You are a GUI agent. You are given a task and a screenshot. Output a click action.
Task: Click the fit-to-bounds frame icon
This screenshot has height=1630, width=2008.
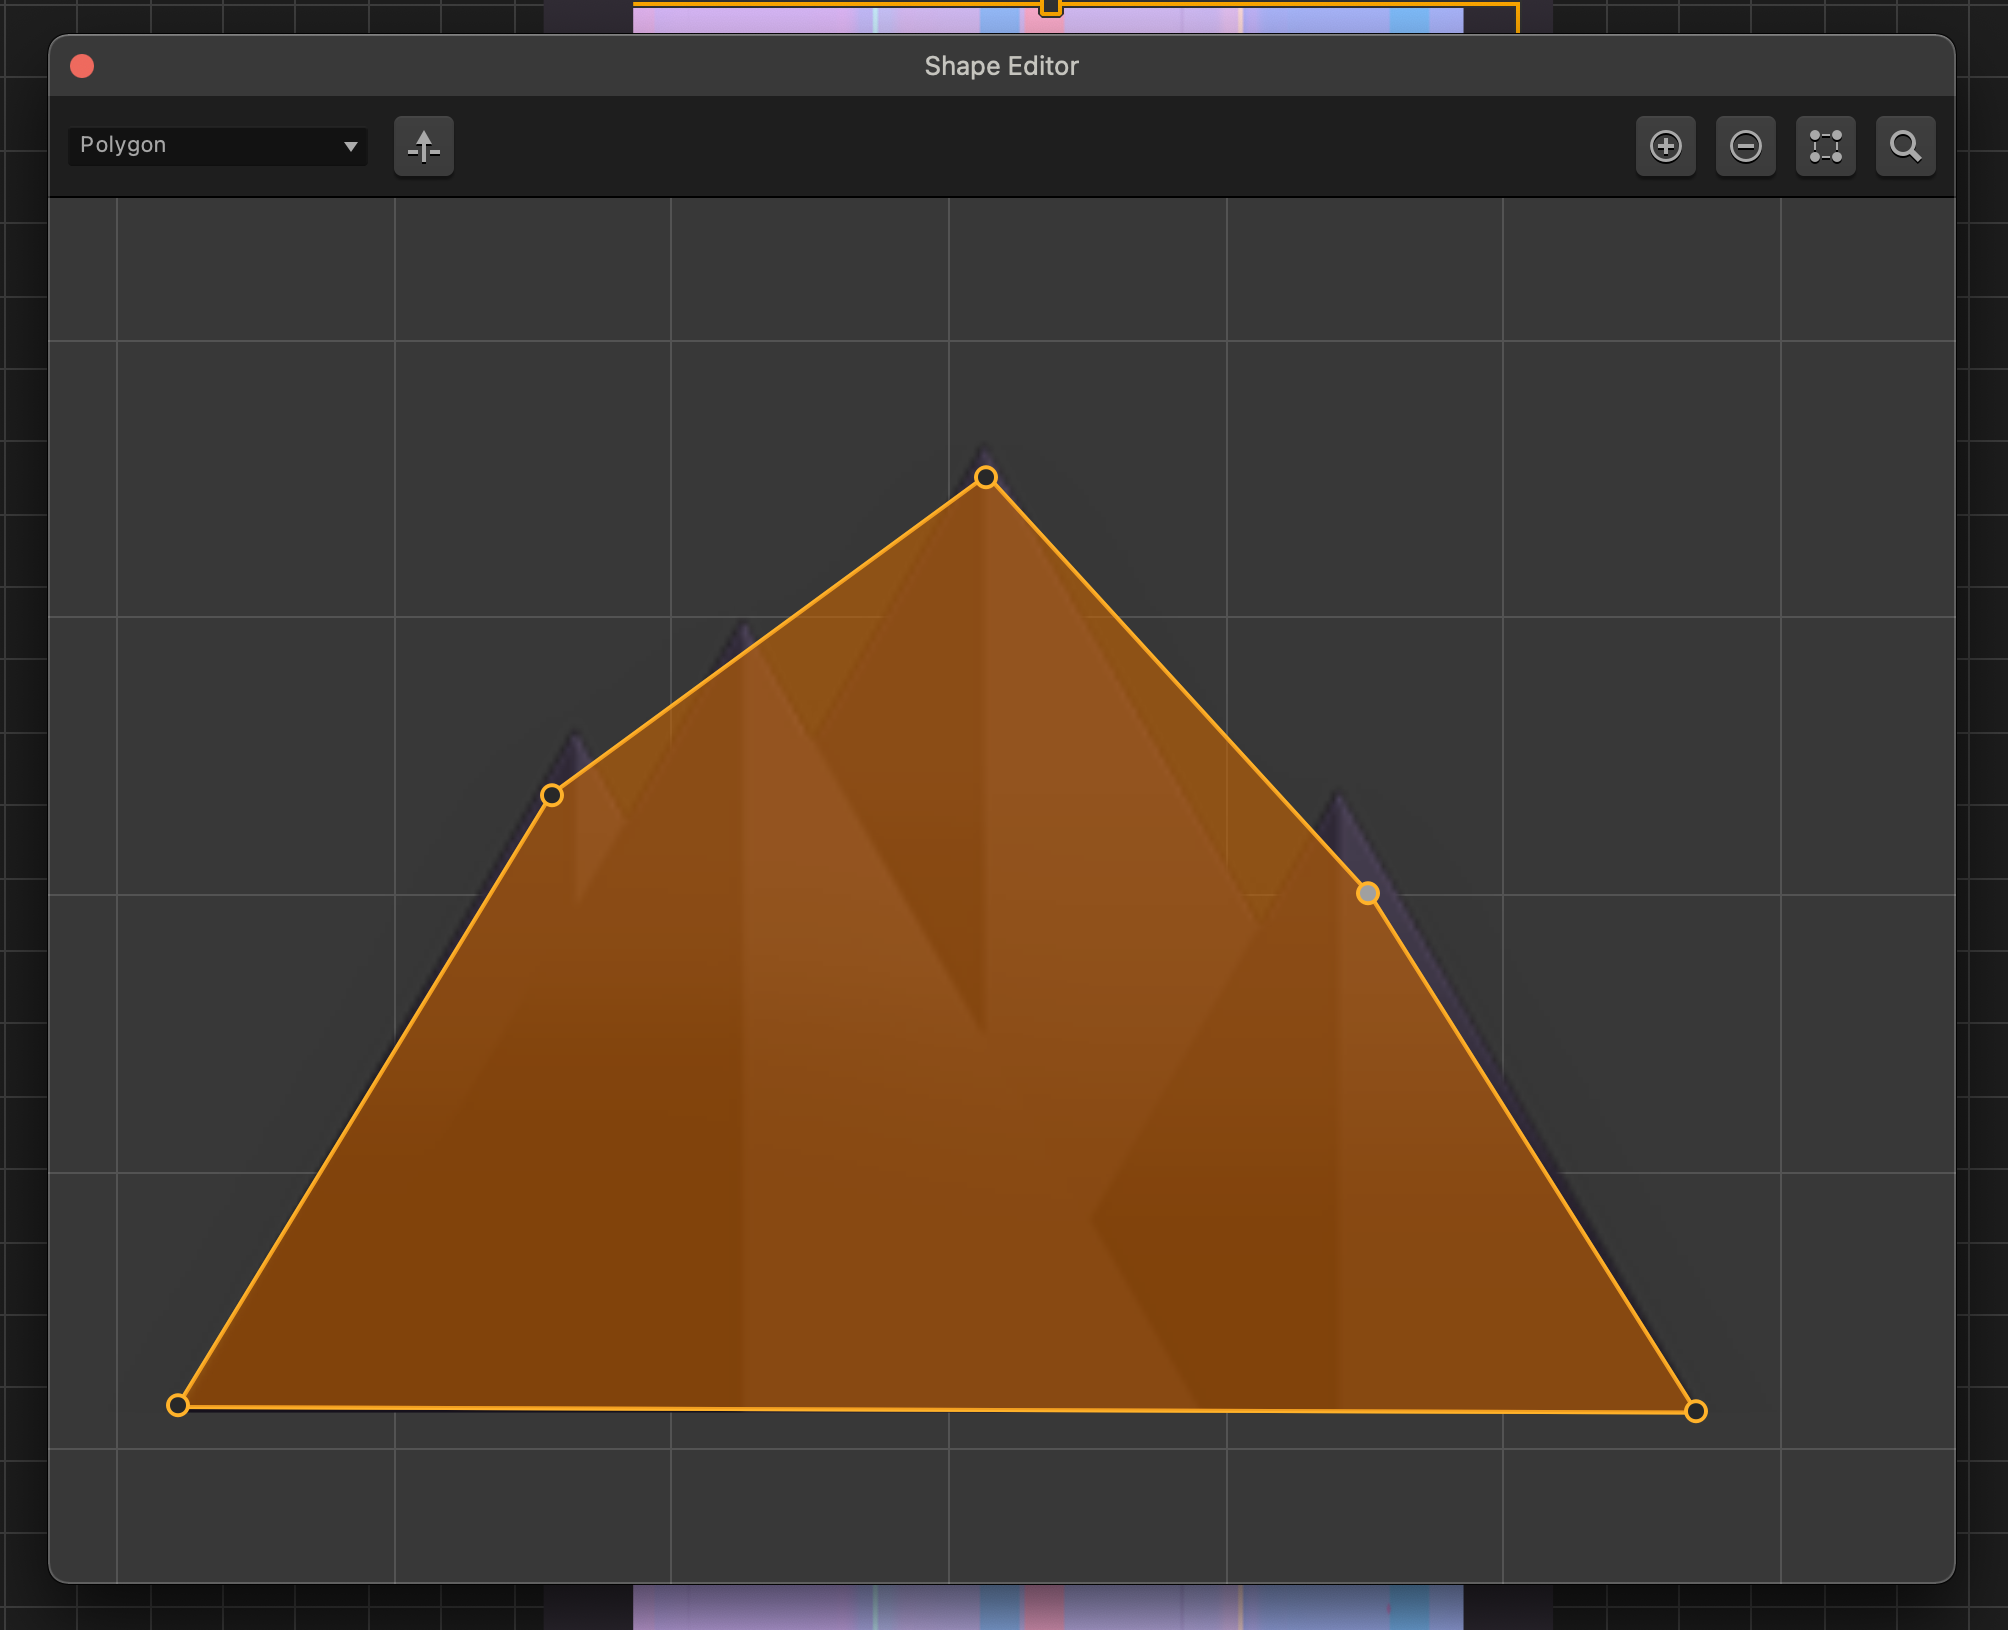[1825, 146]
